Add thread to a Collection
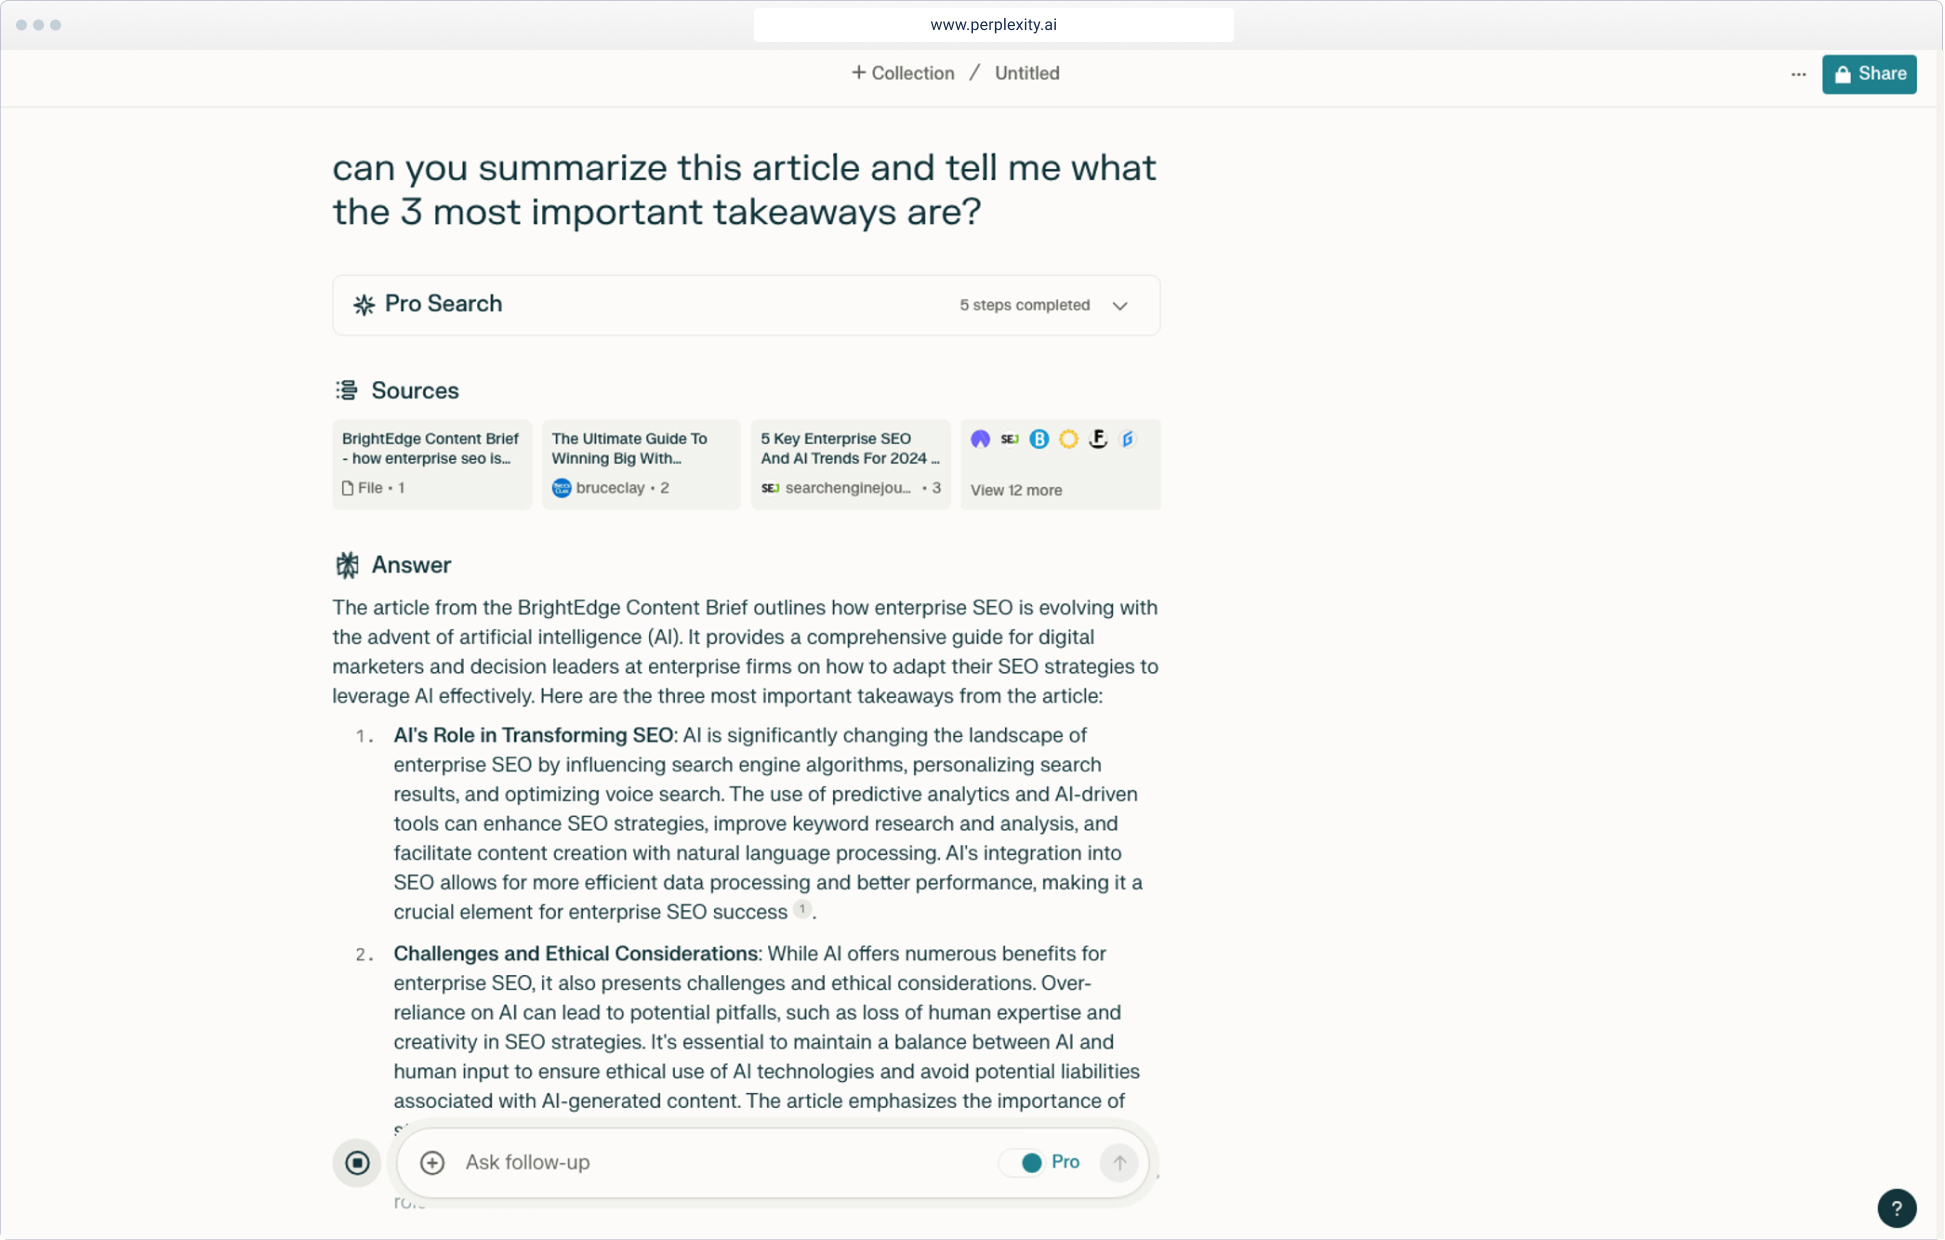This screenshot has height=1240, width=1945. (x=902, y=73)
